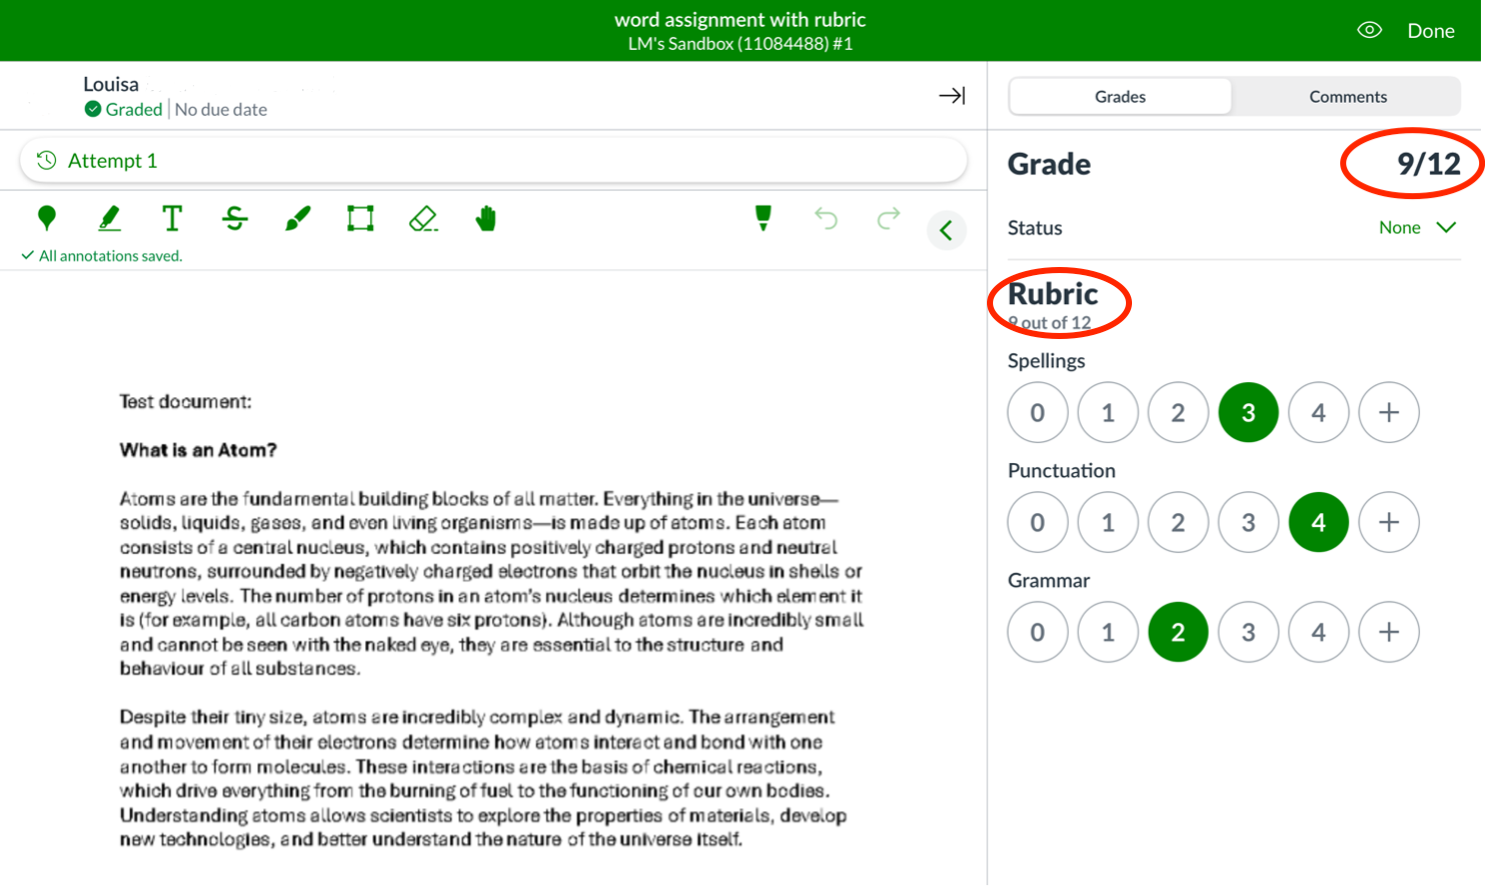Viewport: 1485px width, 889px height.
Task: Select the point annotation pin tool
Action: click(x=46, y=218)
